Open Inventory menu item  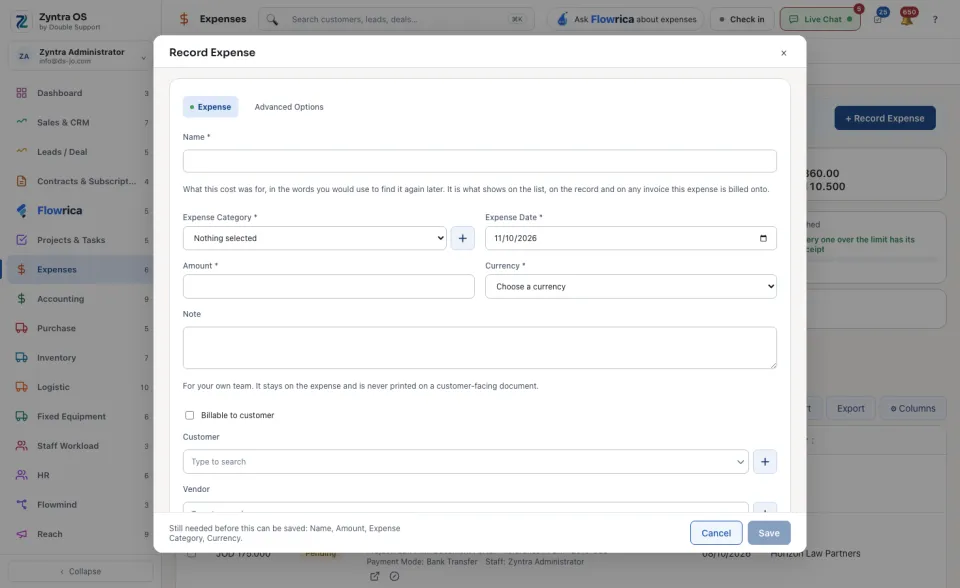point(81,358)
